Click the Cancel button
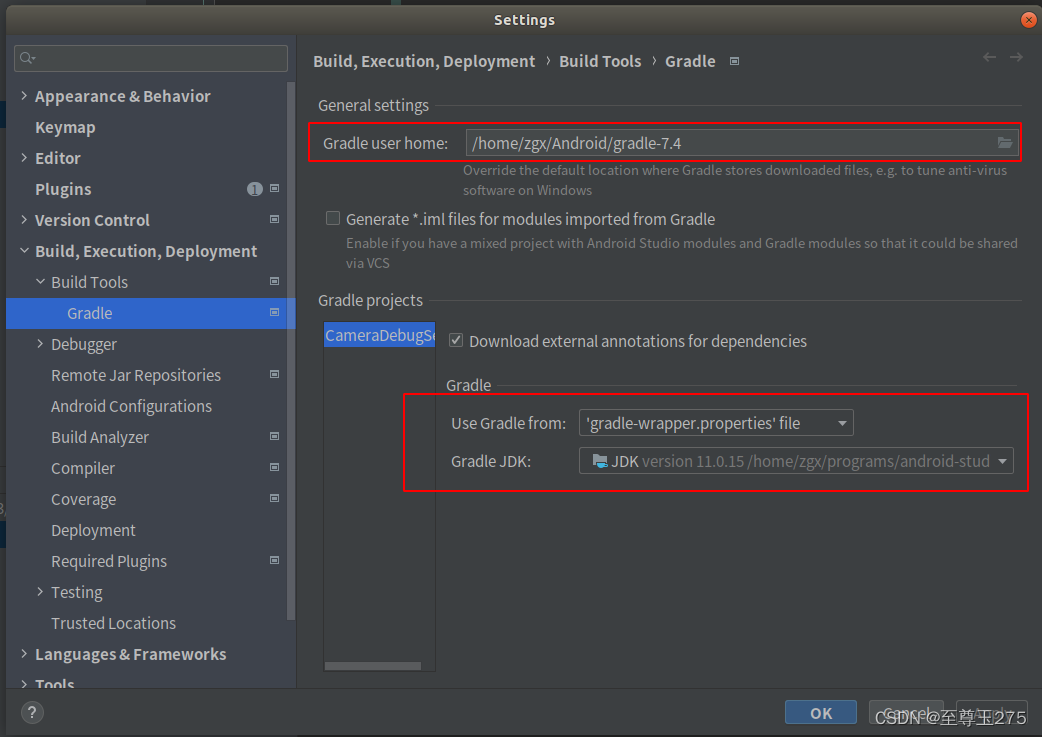Screen dimensions: 1042x737 click(906, 713)
